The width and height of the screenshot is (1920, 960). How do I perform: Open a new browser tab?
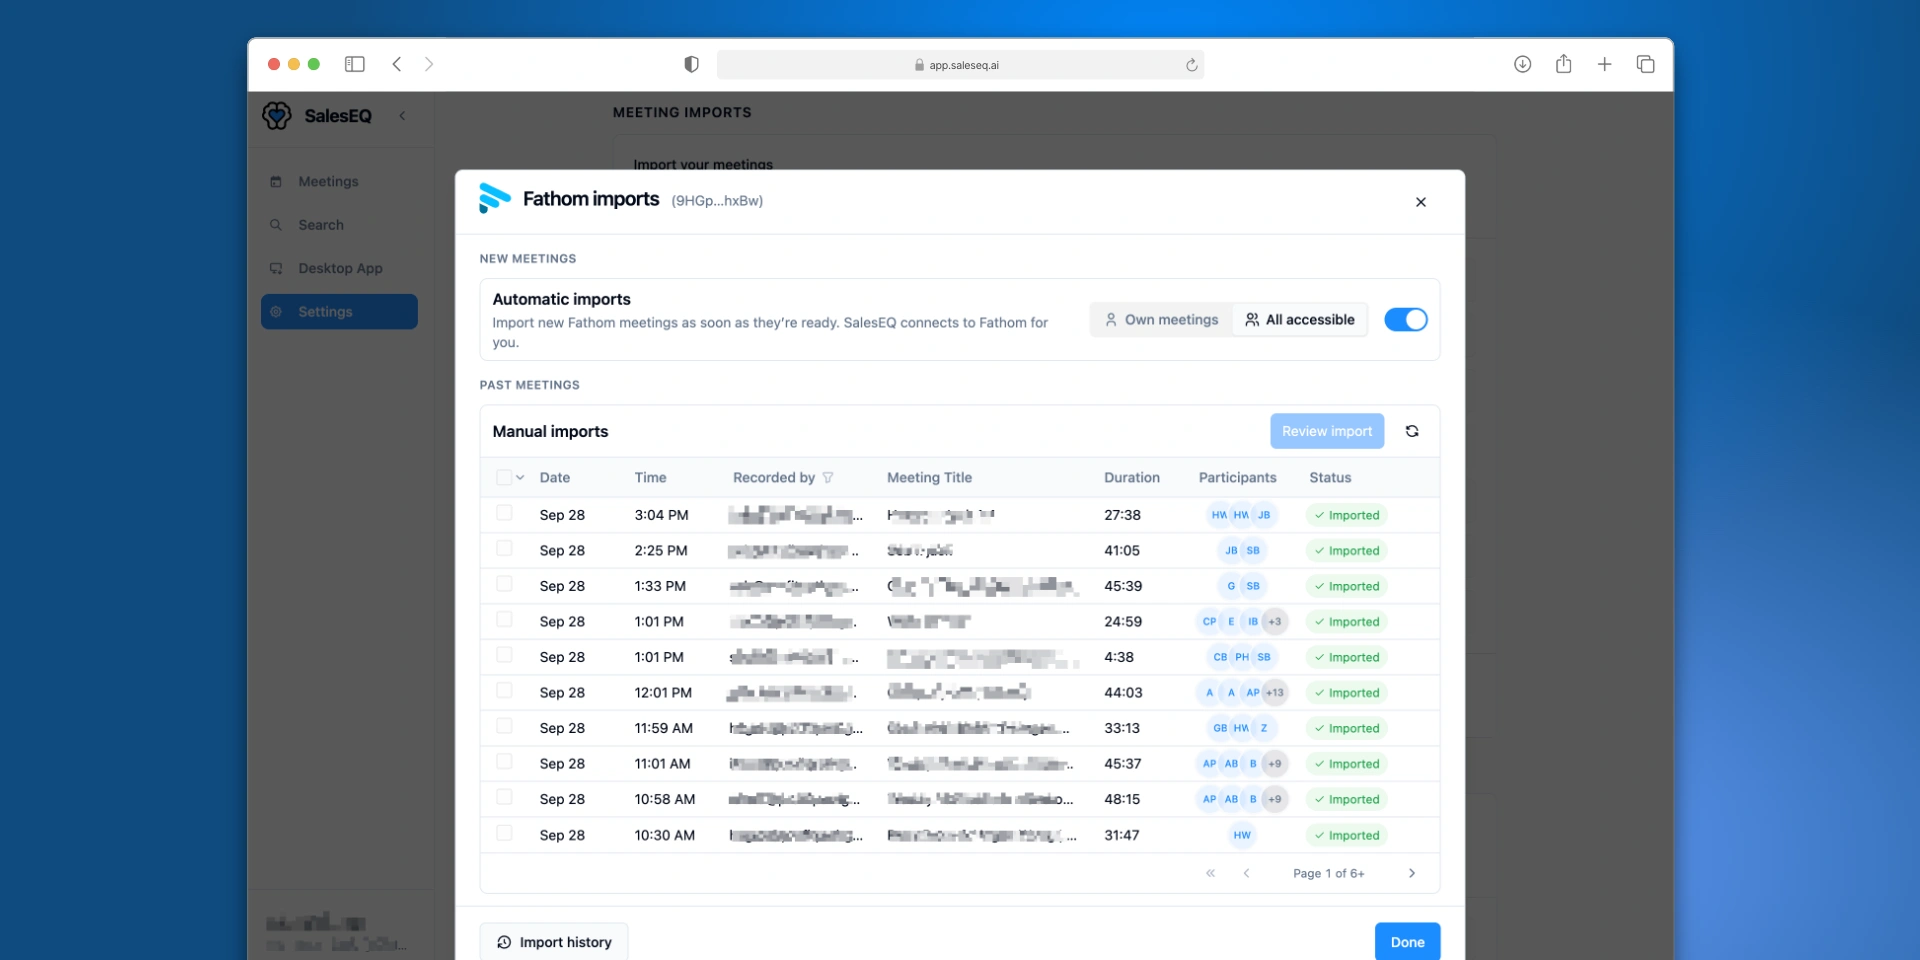[1605, 64]
